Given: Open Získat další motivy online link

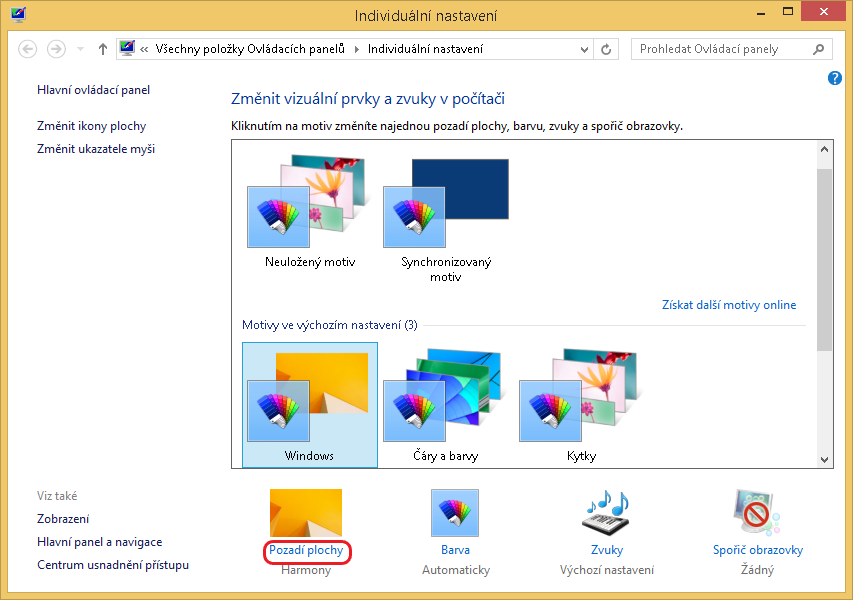Looking at the screenshot, I should tap(729, 305).
